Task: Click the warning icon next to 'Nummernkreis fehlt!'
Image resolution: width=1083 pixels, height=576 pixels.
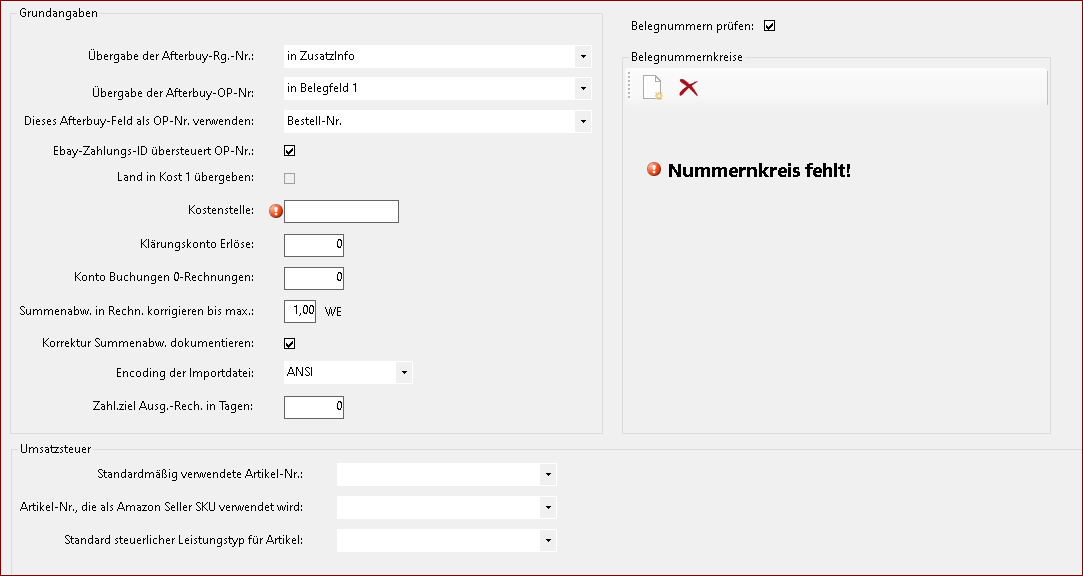Action: pos(652,170)
